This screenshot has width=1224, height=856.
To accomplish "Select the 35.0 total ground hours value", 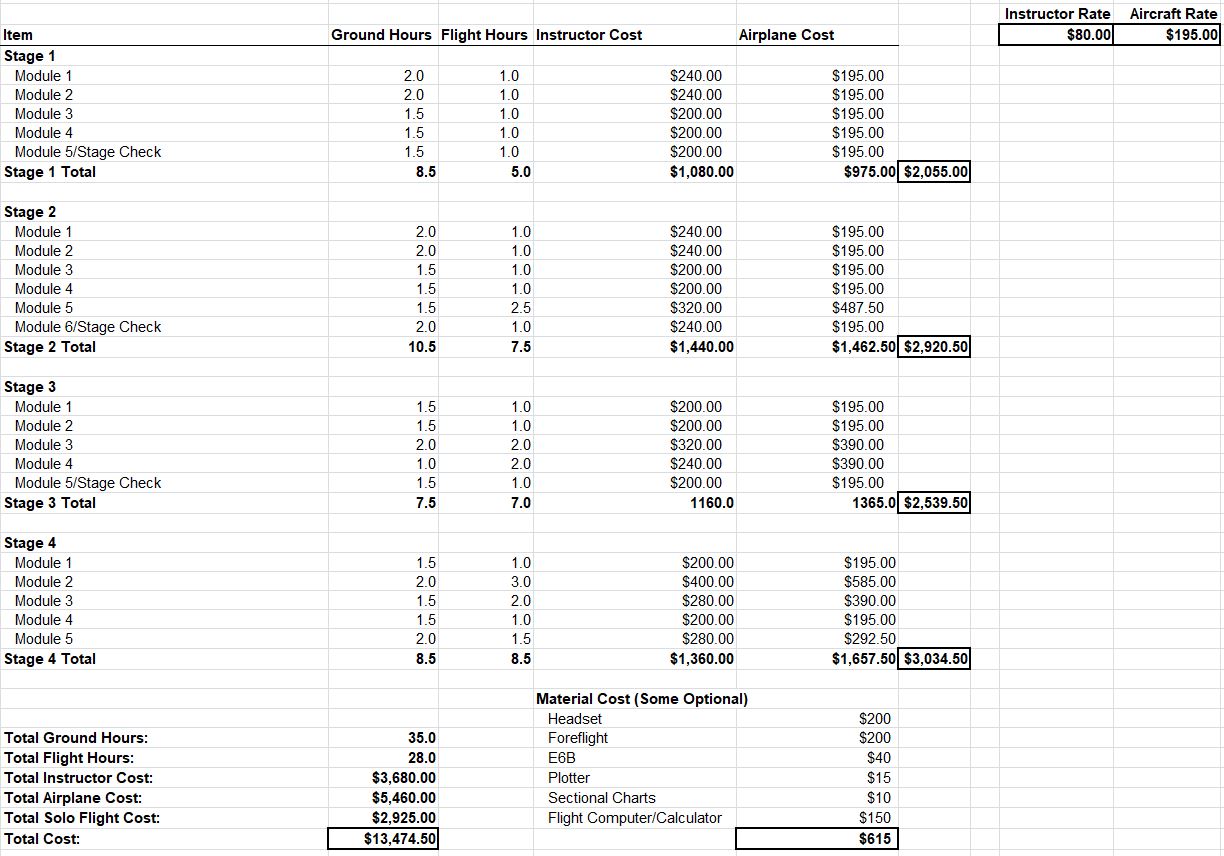I will (x=423, y=738).
